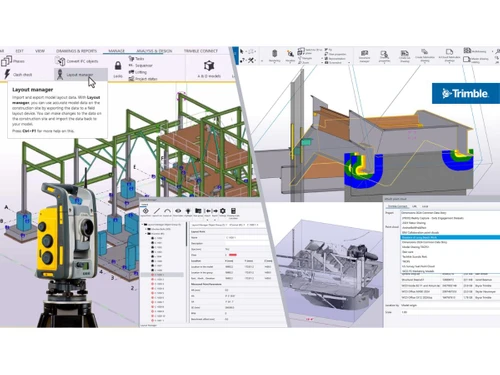Screen dimensions: 500x375
Task: Open DRAWINGS & REPORTS ribbon tab
Action: pyautogui.click(x=76, y=51)
